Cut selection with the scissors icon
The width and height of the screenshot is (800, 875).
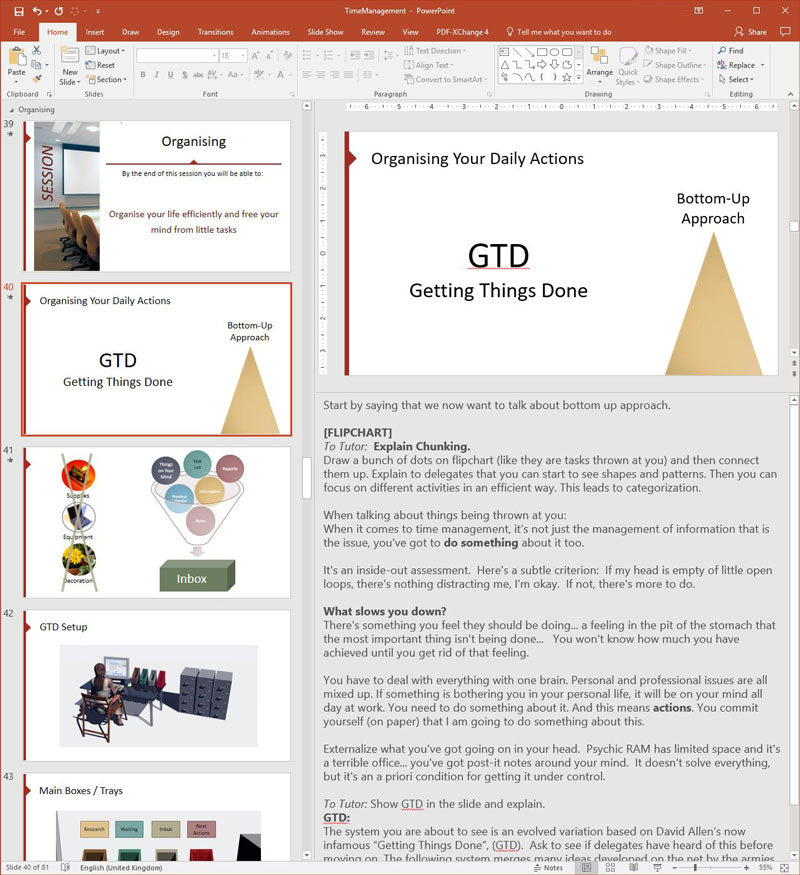pos(36,51)
